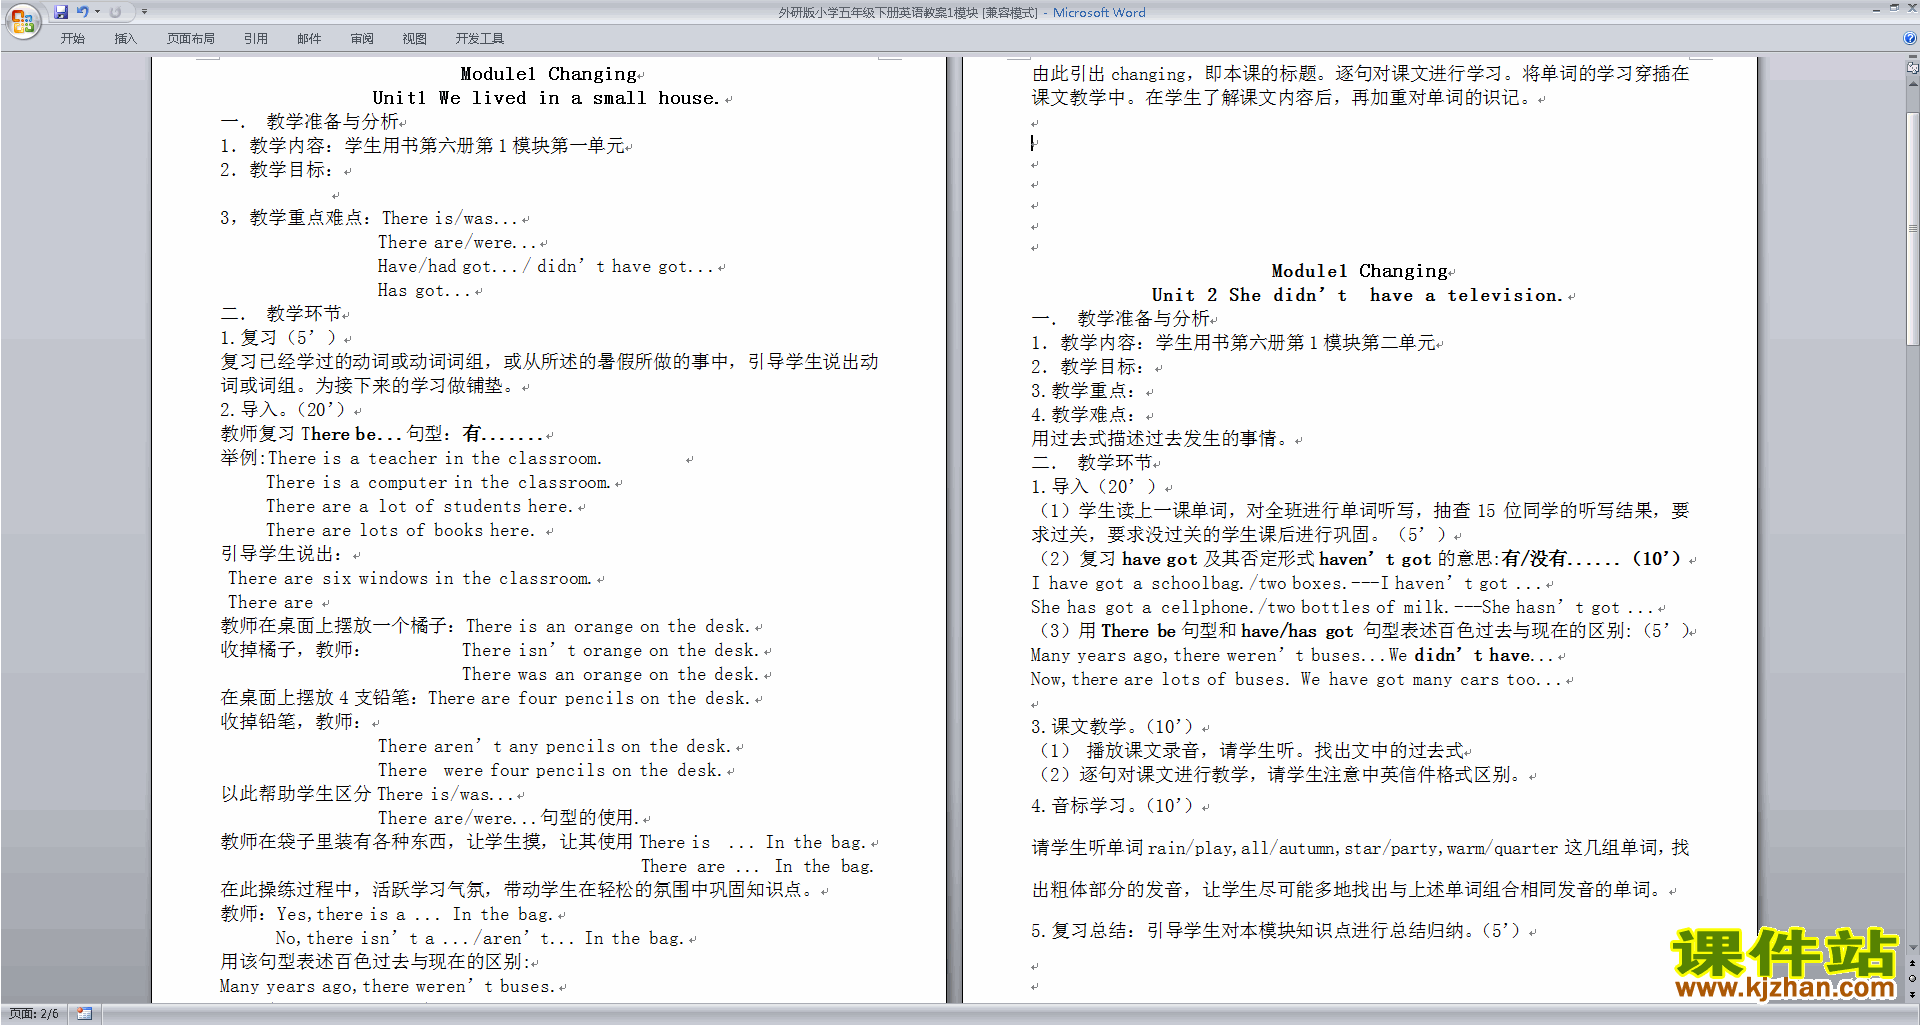Click the line '4.教学难点:' on right page
Image resolution: width=1920 pixels, height=1025 pixels.
(x=1083, y=415)
